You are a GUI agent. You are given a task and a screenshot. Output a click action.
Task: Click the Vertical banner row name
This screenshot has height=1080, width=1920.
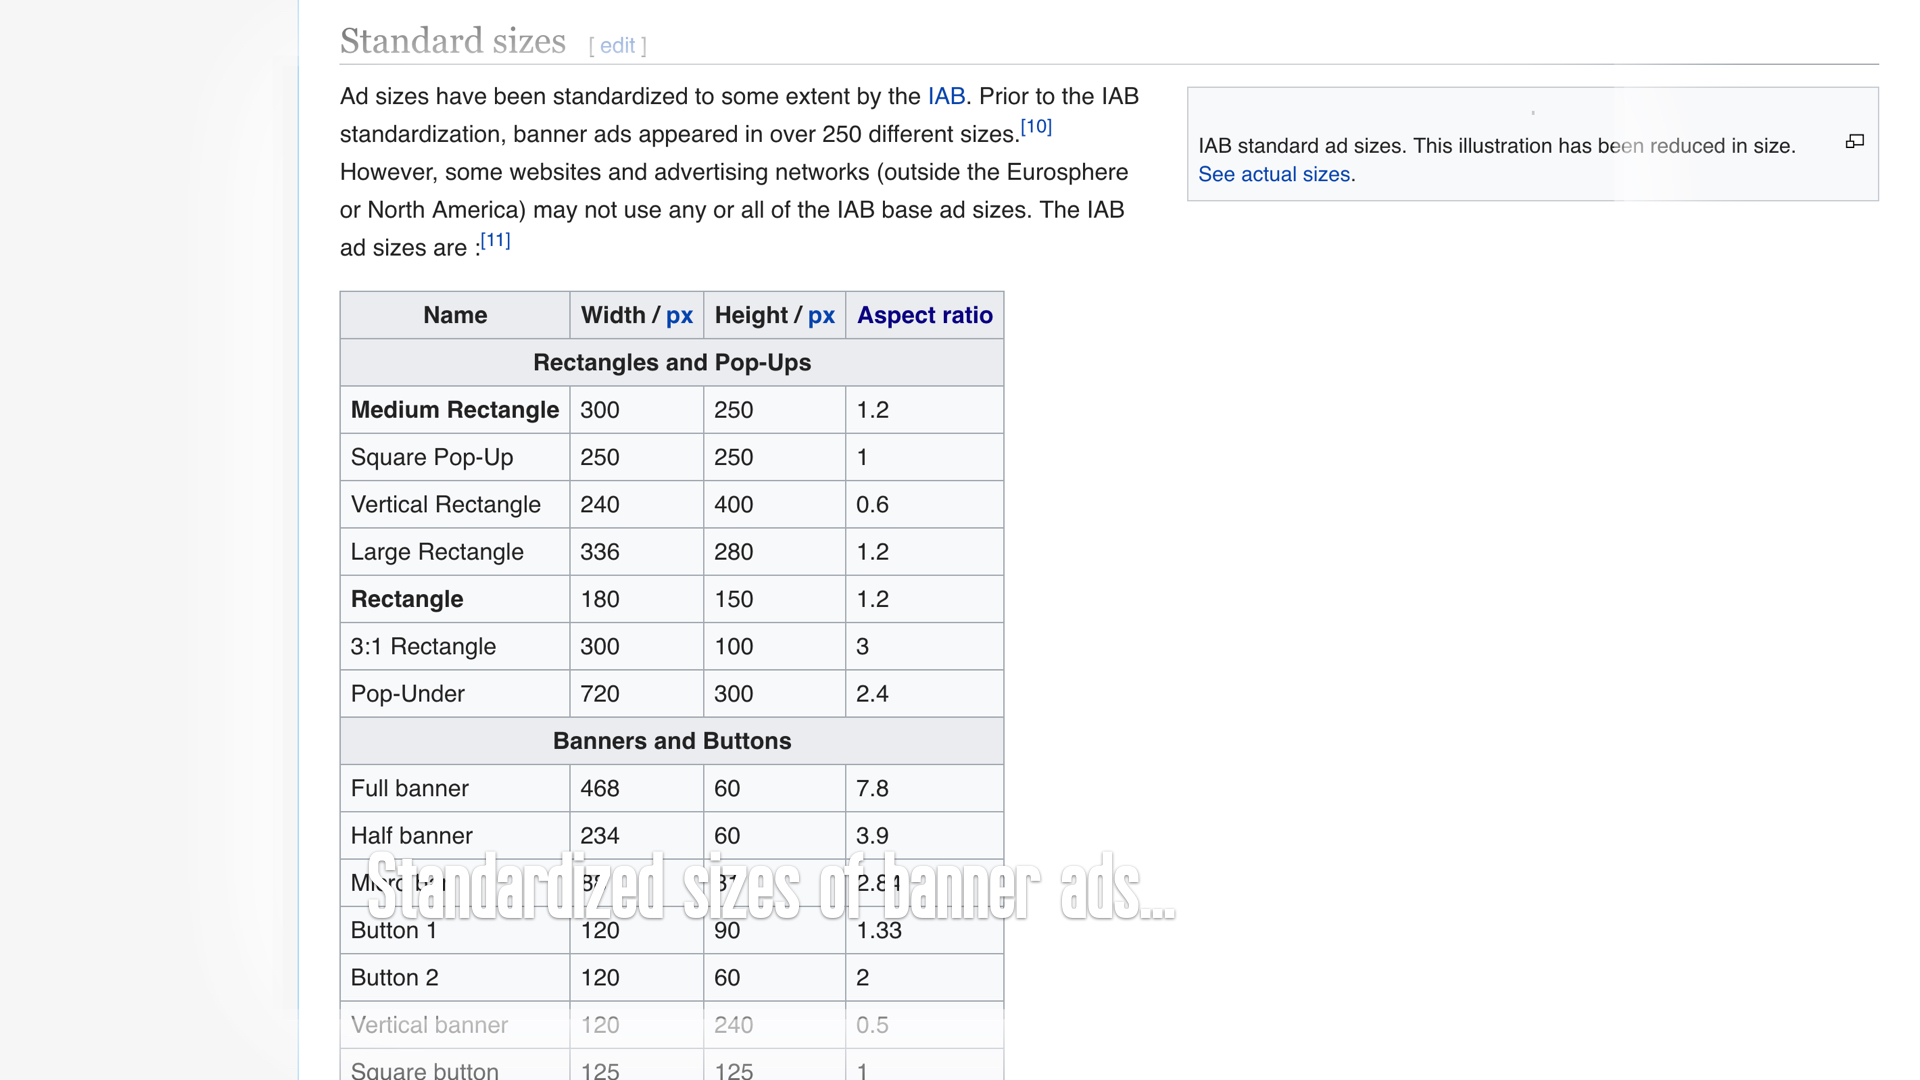(x=430, y=1025)
